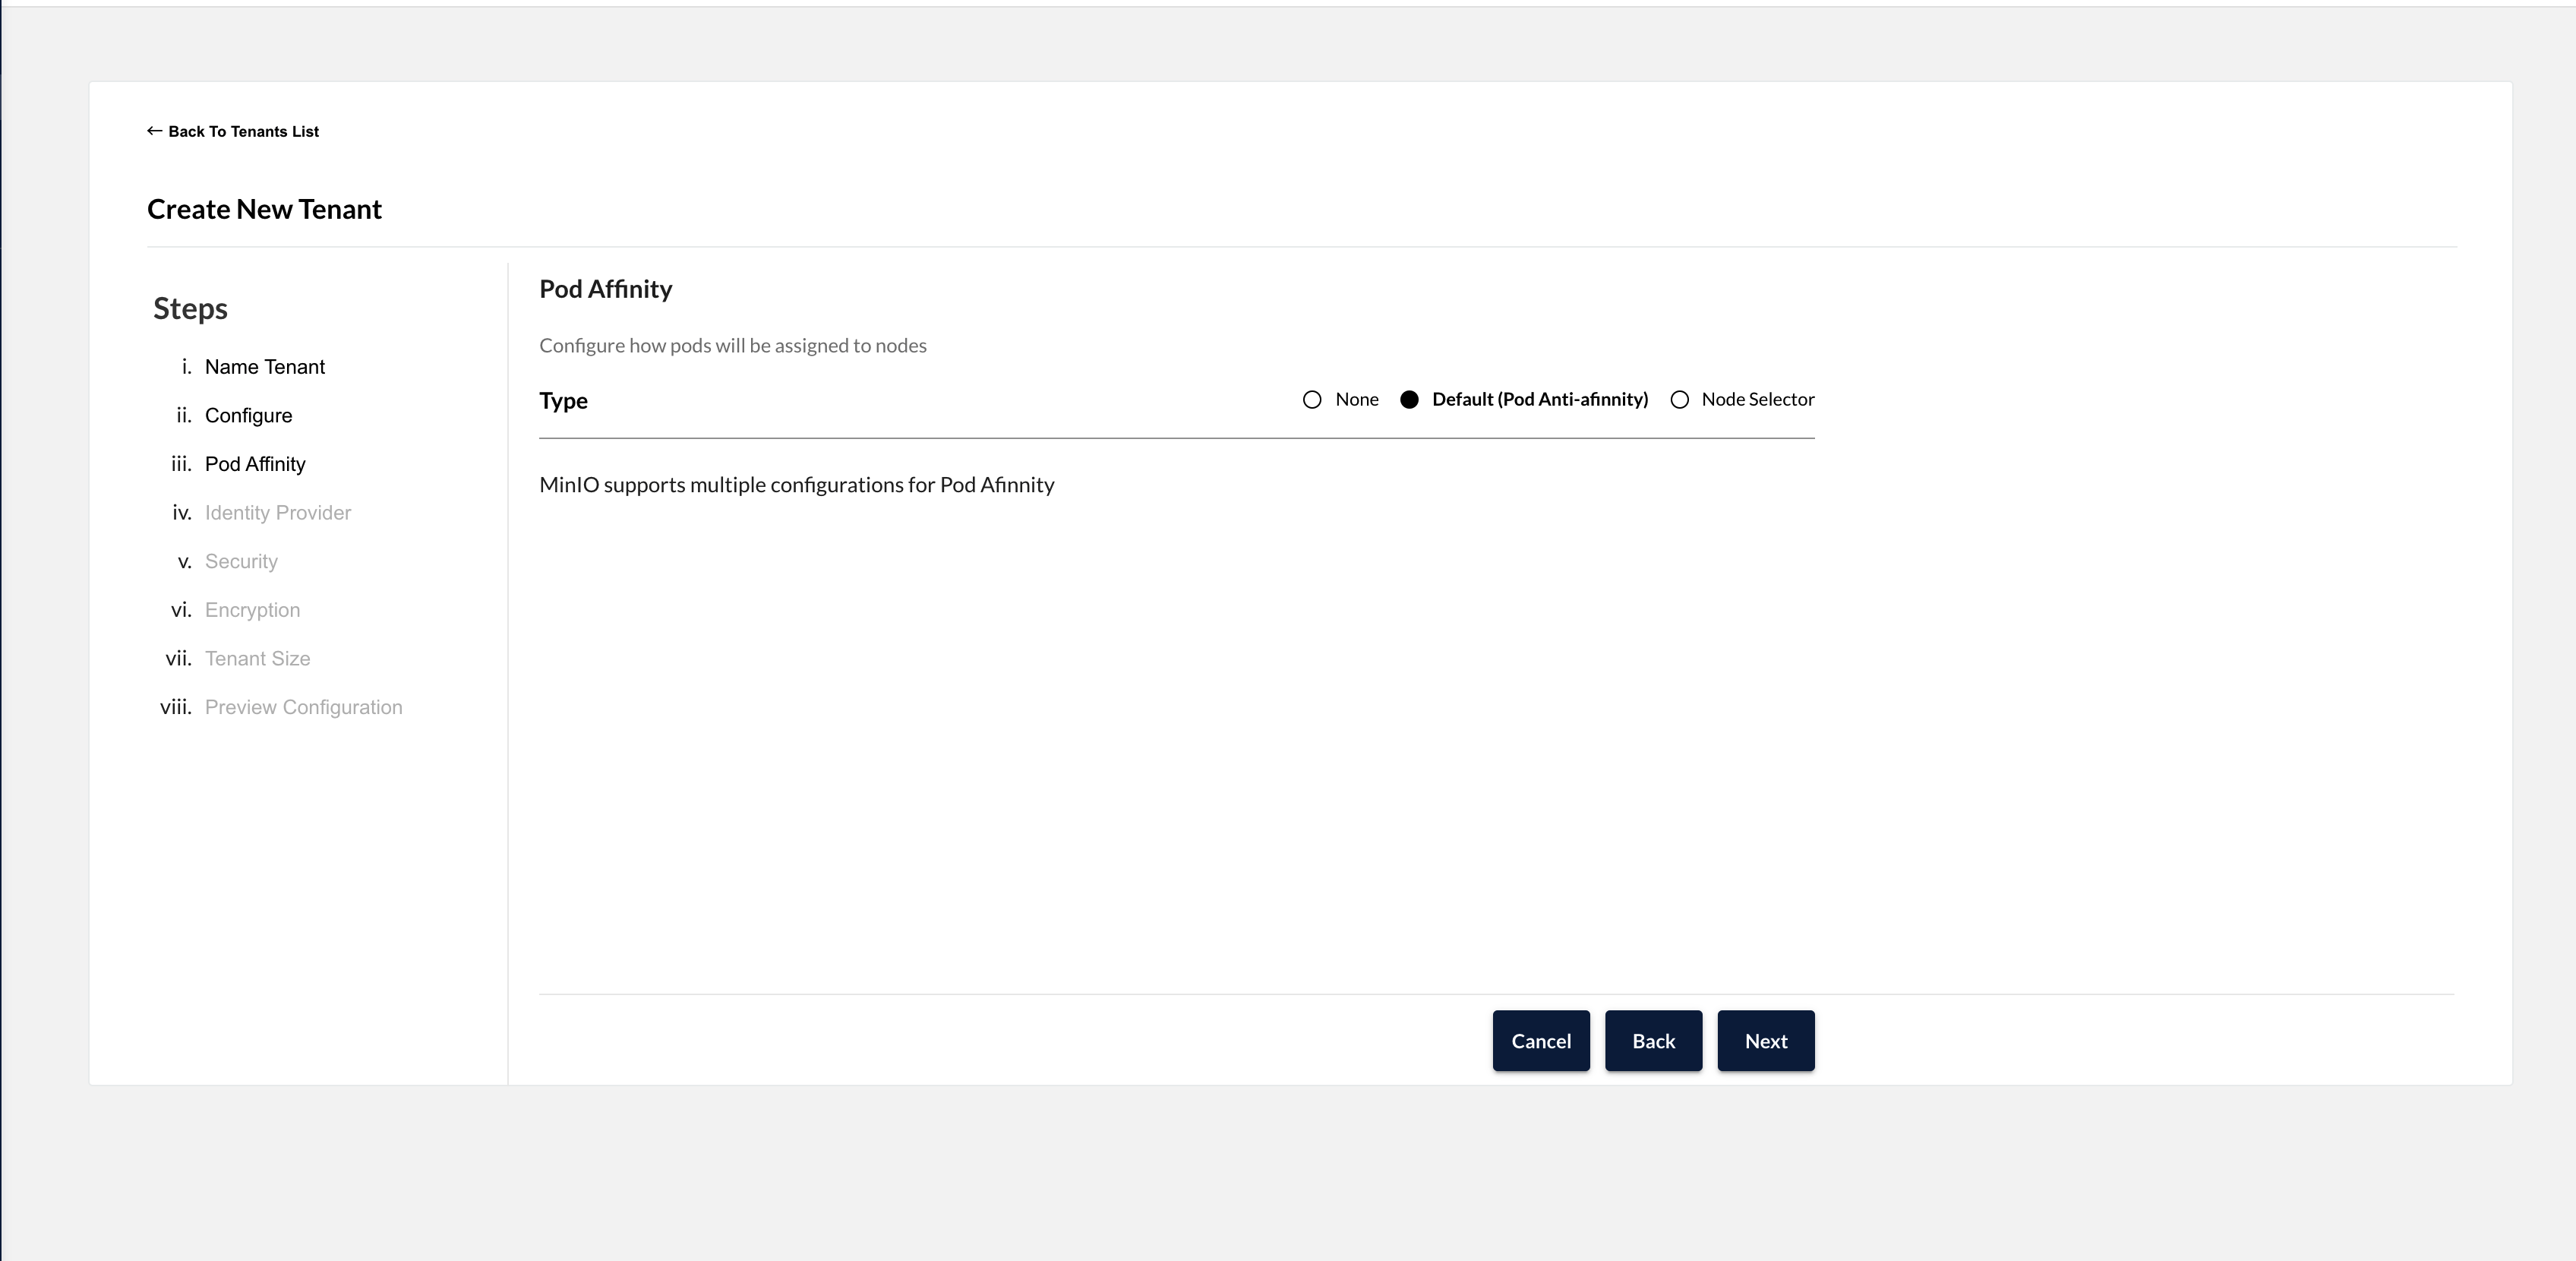
Task: Click the Back button
Action: click(1653, 1041)
